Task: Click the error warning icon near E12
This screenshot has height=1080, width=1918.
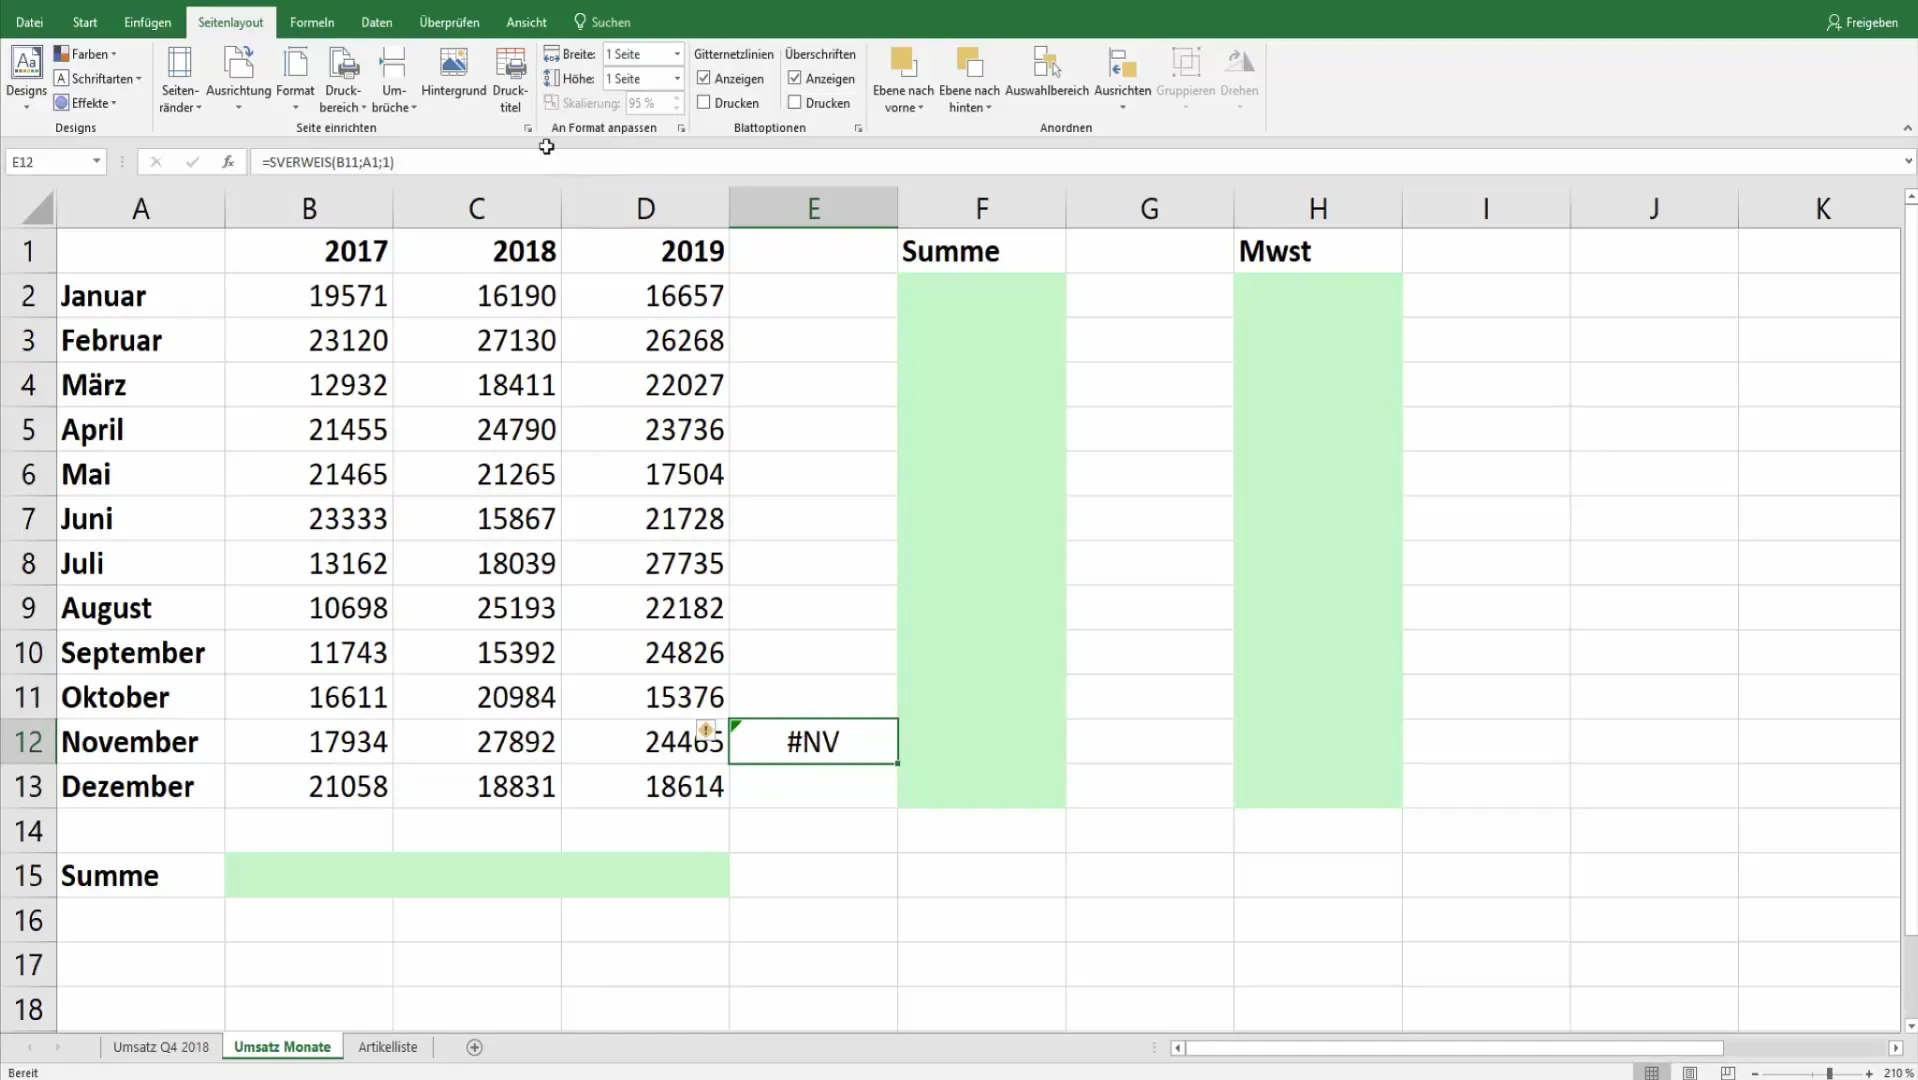Action: (x=706, y=730)
